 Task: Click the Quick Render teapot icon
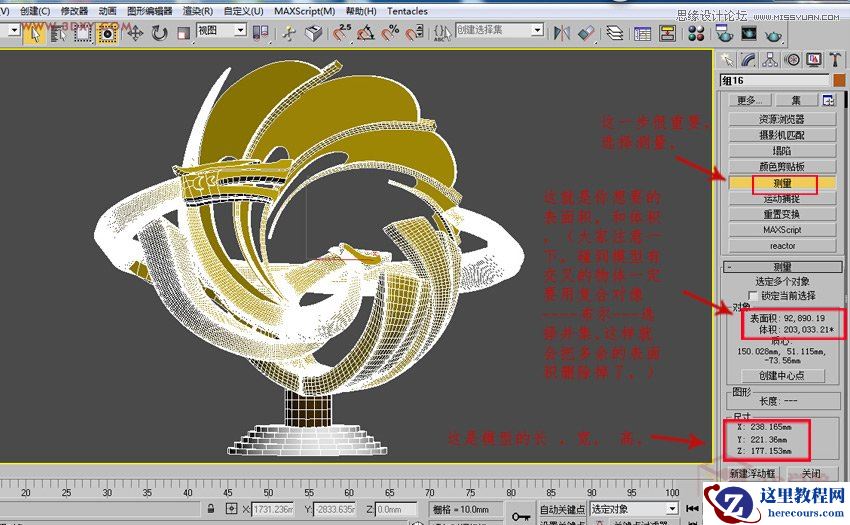(x=773, y=35)
